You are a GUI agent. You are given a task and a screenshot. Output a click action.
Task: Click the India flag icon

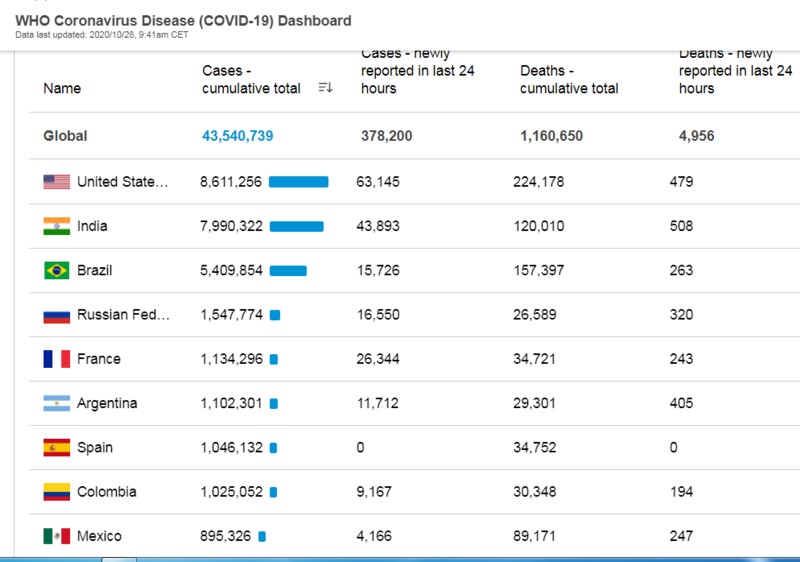tap(57, 226)
